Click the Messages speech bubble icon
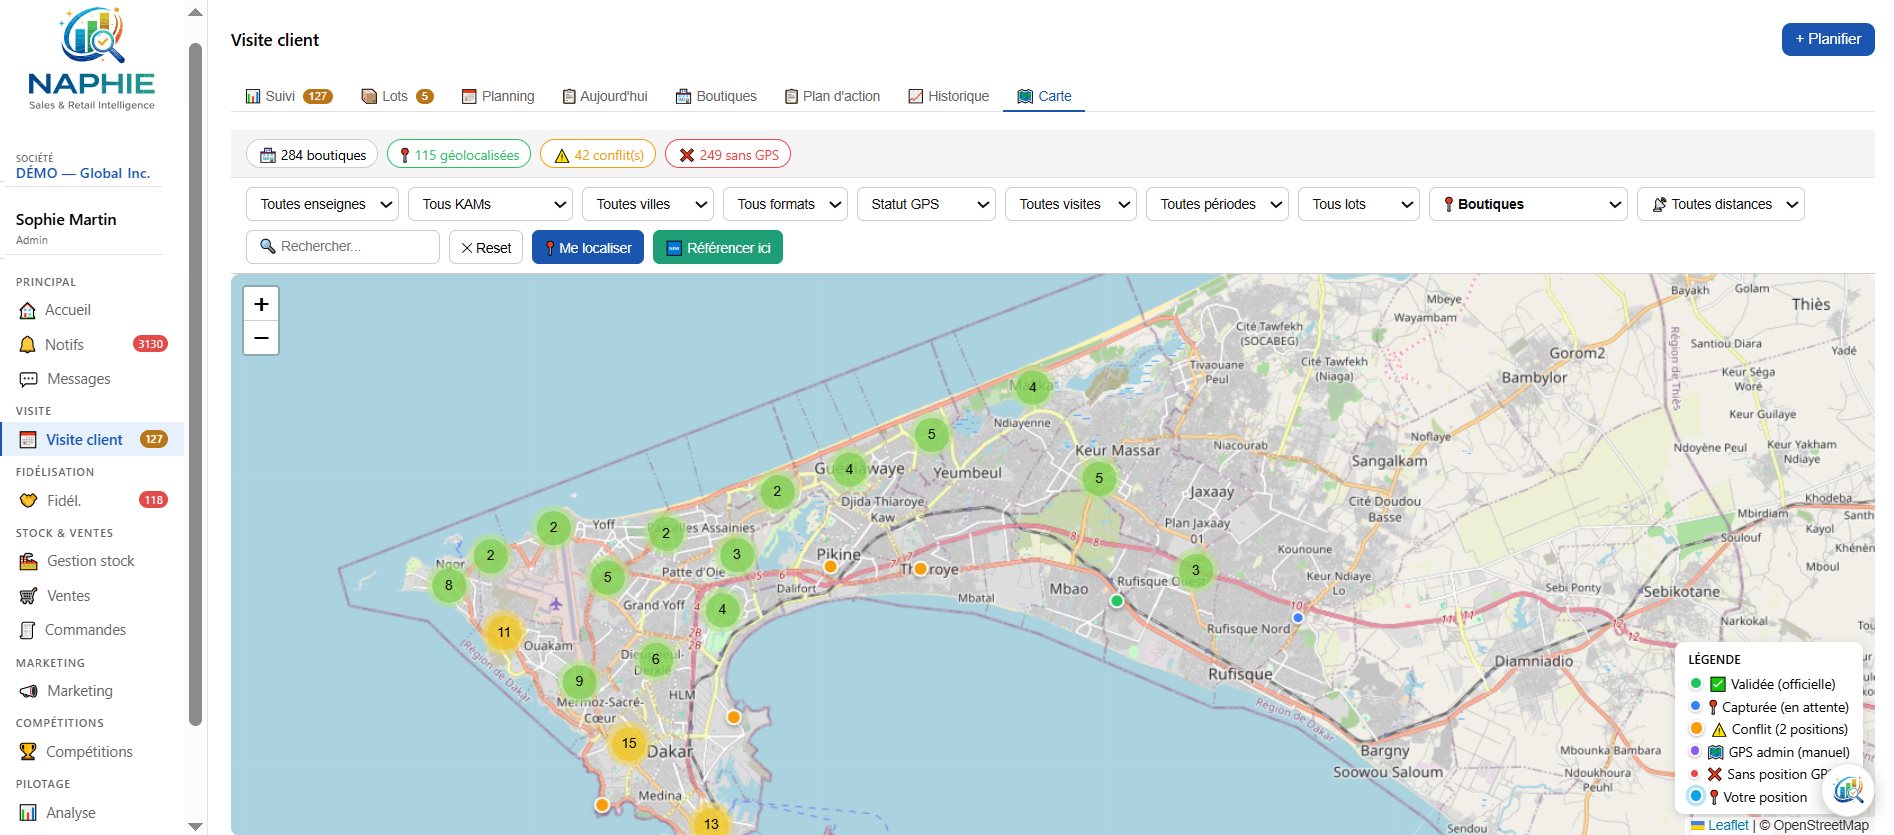1894x835 pixels. point(28,379)
